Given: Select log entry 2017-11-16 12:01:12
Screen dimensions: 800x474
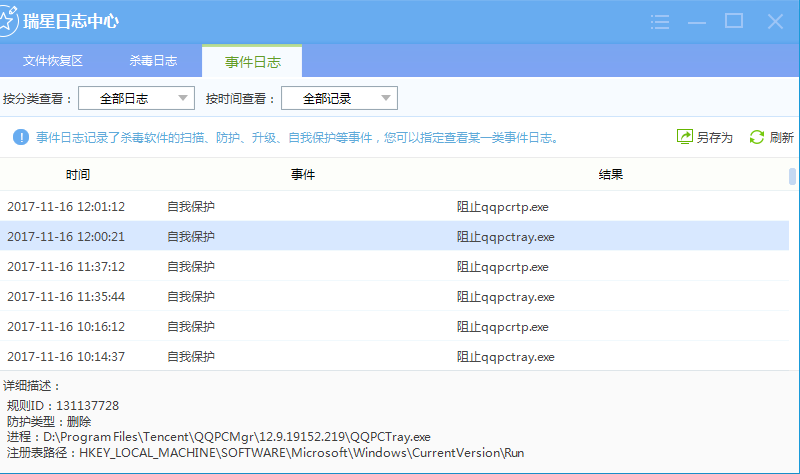Looking at the screenshot, I should click(x=394, y=206).
